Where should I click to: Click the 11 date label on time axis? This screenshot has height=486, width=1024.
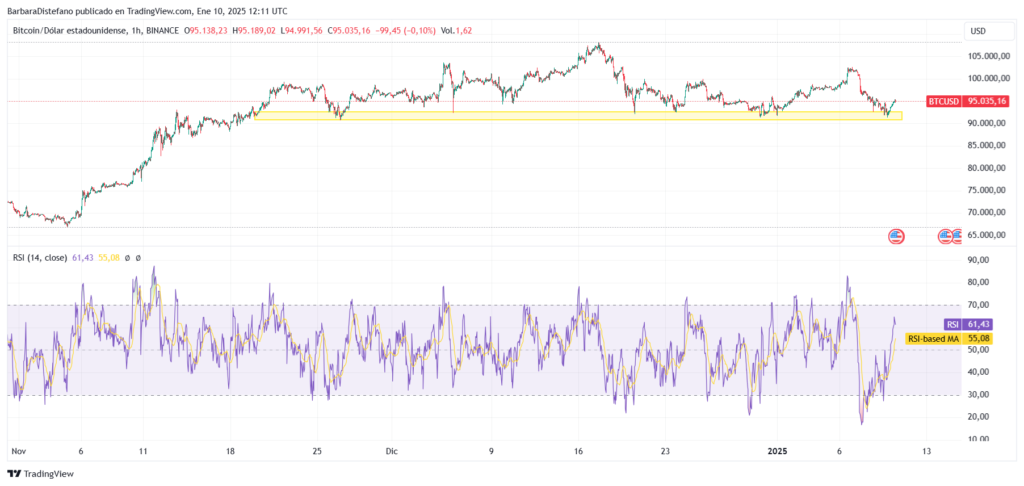(142, 451)
